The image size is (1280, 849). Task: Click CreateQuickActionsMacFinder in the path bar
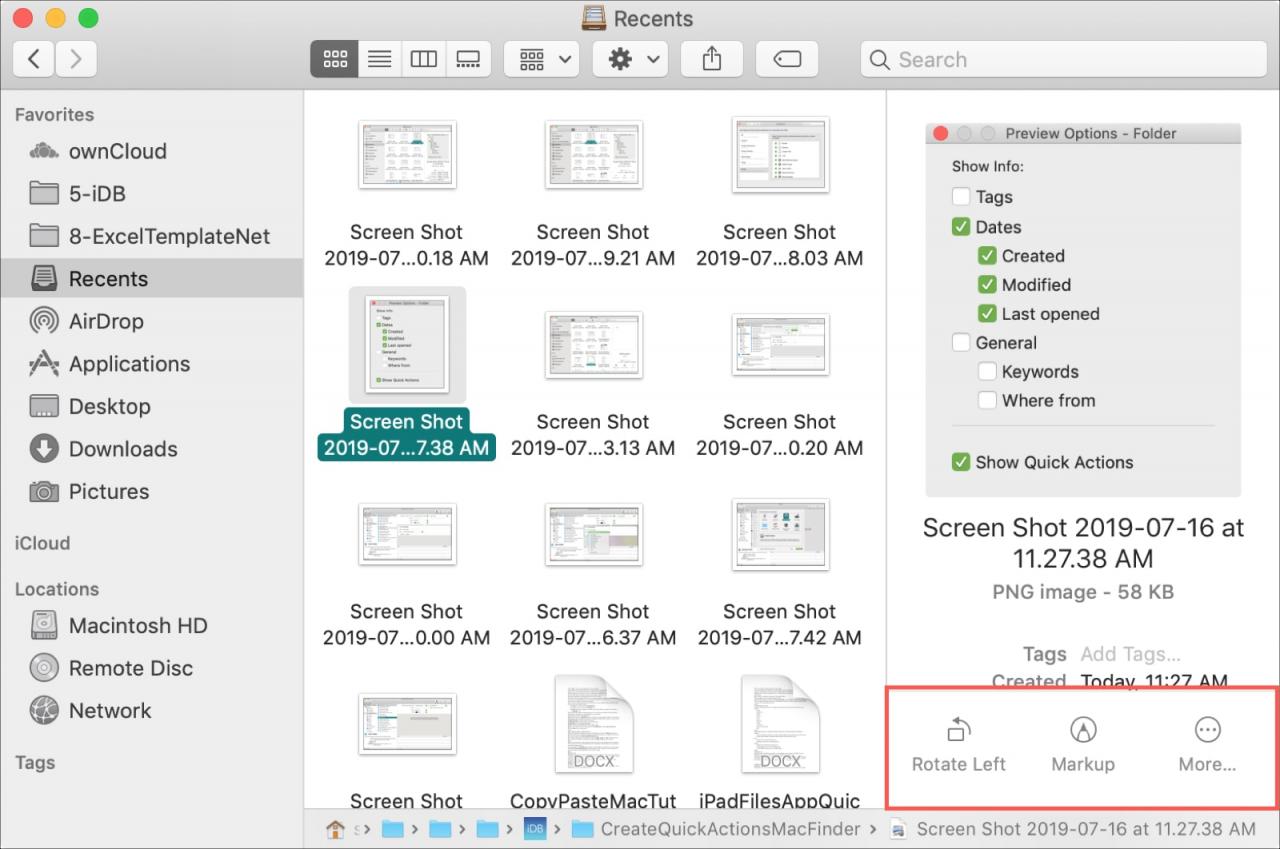pos(730,829)
